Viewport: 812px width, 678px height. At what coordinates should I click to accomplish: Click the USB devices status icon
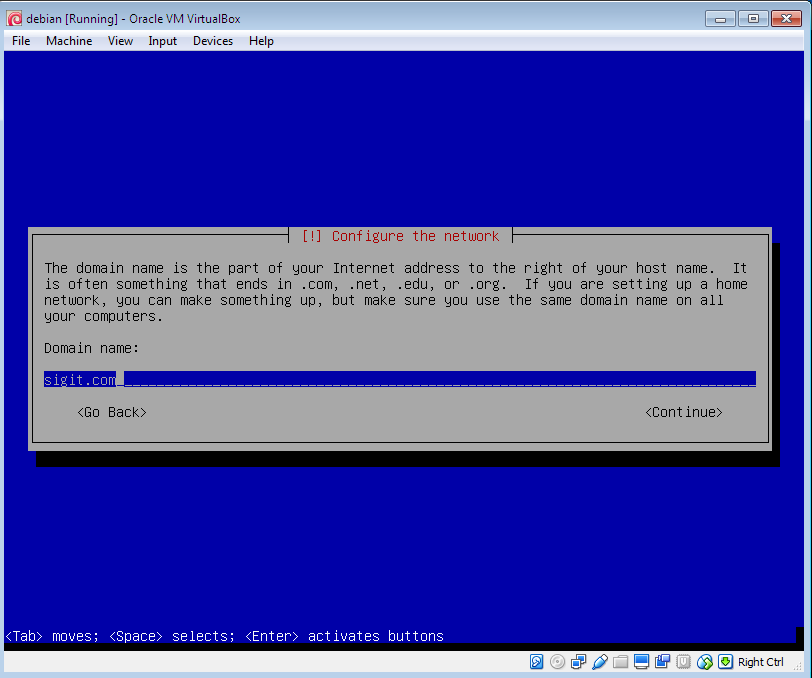point(600,661)
